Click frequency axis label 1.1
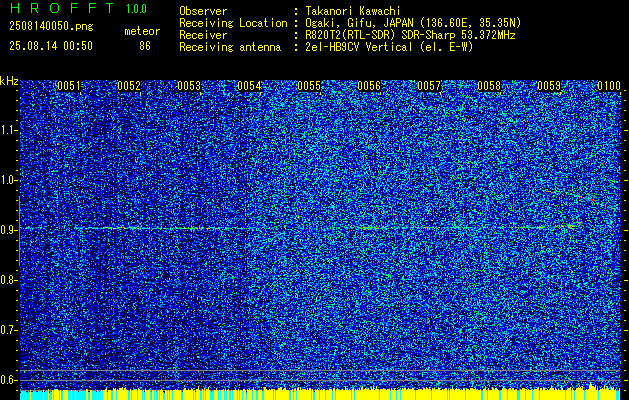Screen dimensions: 629x400 tap(8, 130)
